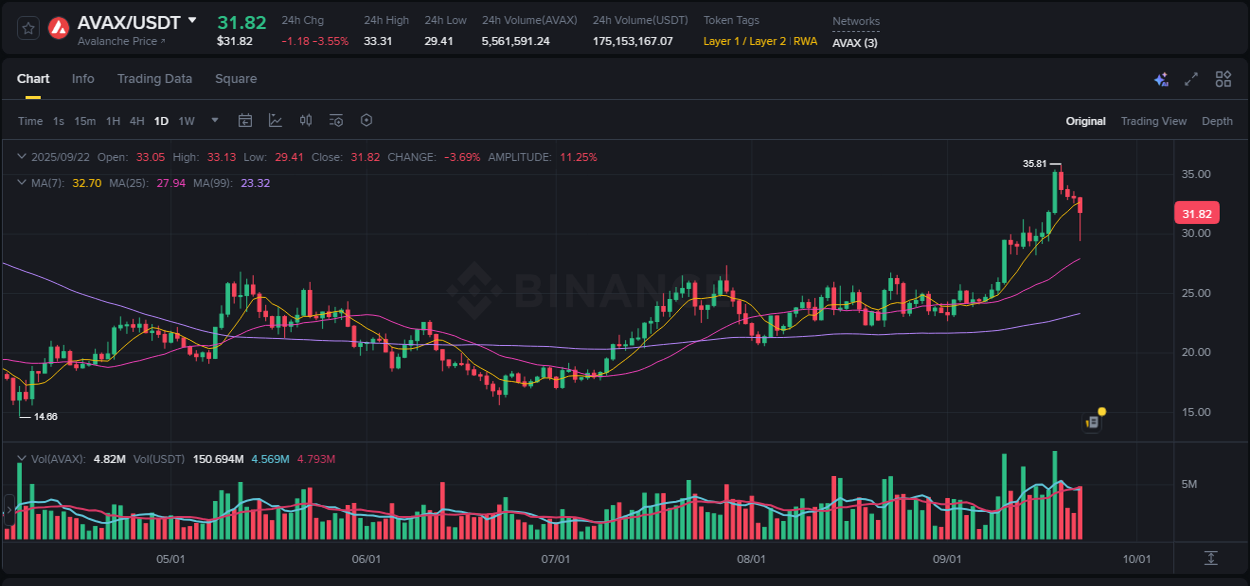This screenshot has width=1250, height=586.
Task: Favorite AVAX/USDT with the star toggle
Action: pyautogui.click(x=27, y=28)
